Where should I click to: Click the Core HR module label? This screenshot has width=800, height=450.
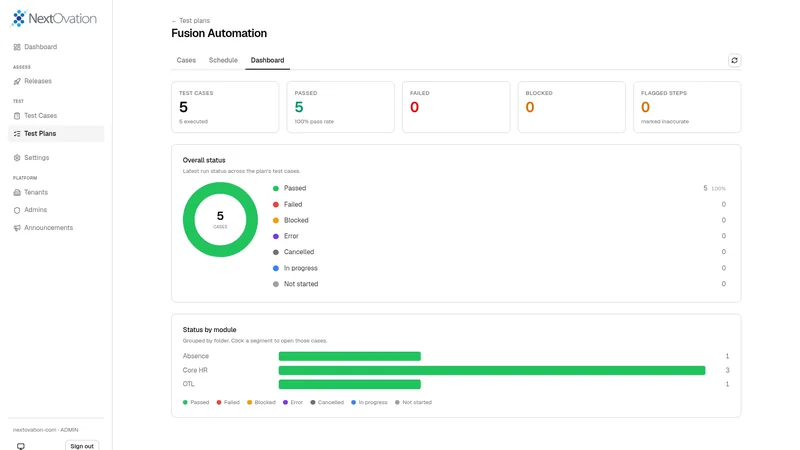[195, 370]
